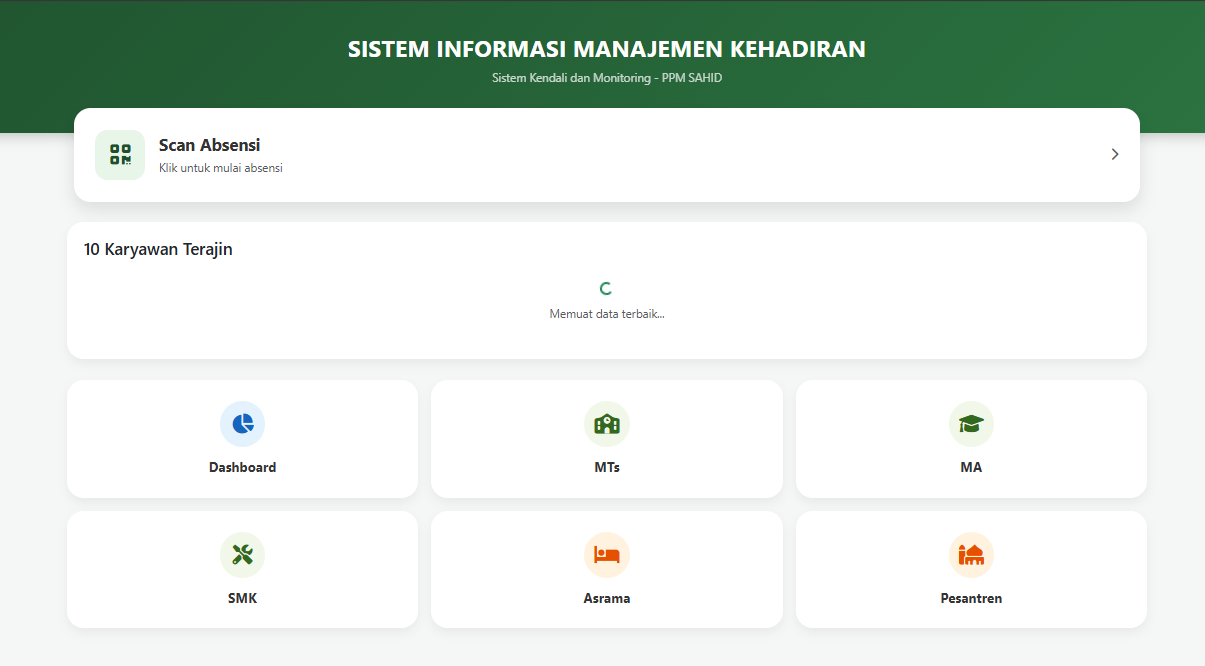1205x666 pixels.
Task: Click the '10 Karyawan Terajin' heading
Action: pos(158,249)
